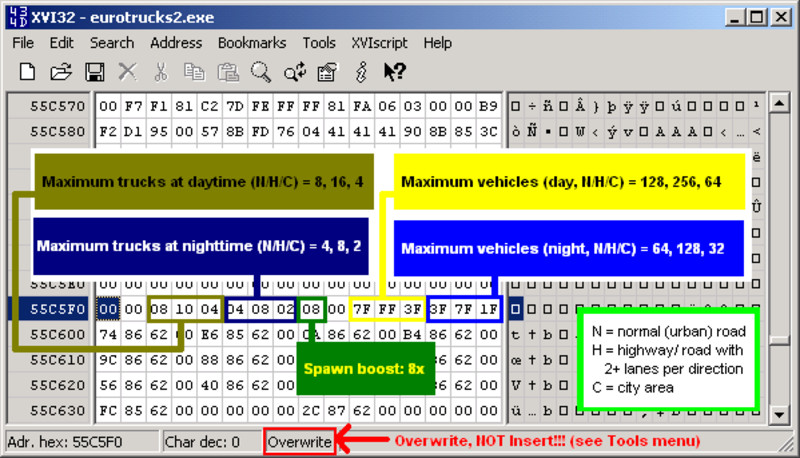This screenshot has width=800, height=458.
Task: Click the Find again magnifier-arrow icon
Action: [x=295, y=72]
